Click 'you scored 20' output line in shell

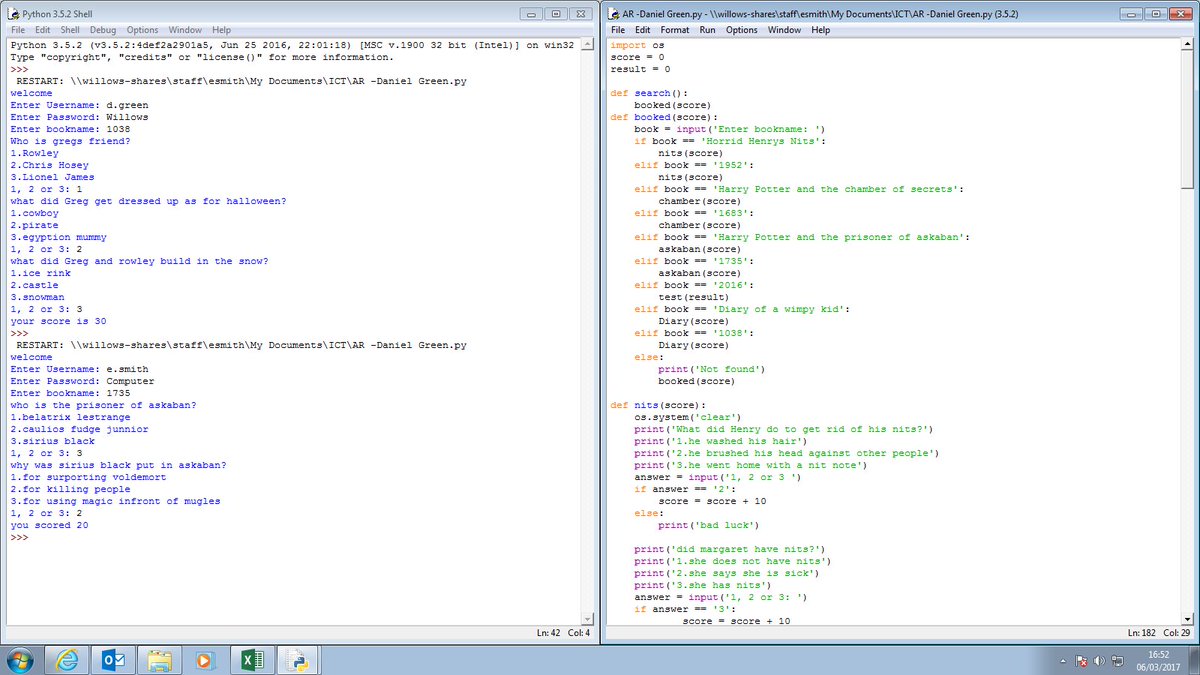coord(49,525)
